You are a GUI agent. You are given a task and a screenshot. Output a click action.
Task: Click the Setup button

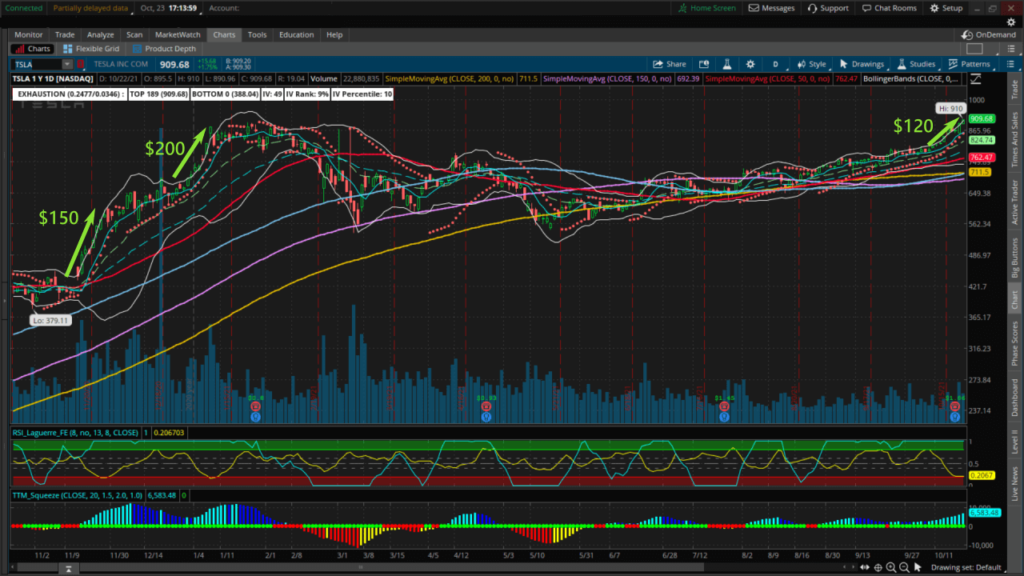(946, 8)
